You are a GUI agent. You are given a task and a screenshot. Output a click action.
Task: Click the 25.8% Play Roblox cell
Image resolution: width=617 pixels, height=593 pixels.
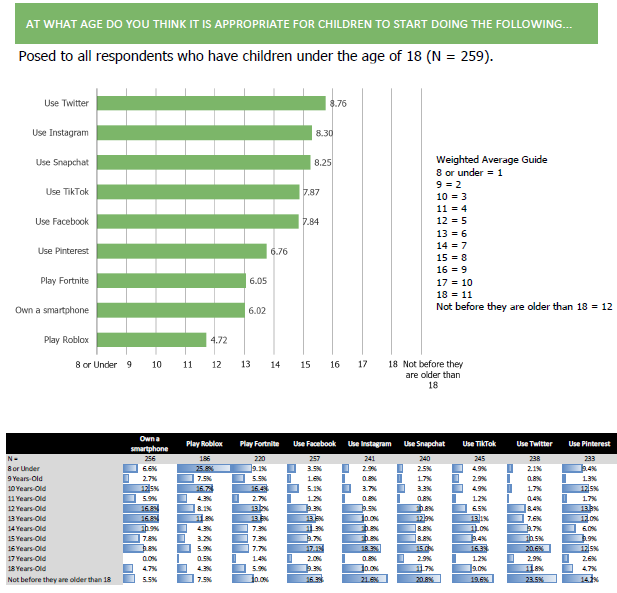pyautogui.click(x=204, y=469)
